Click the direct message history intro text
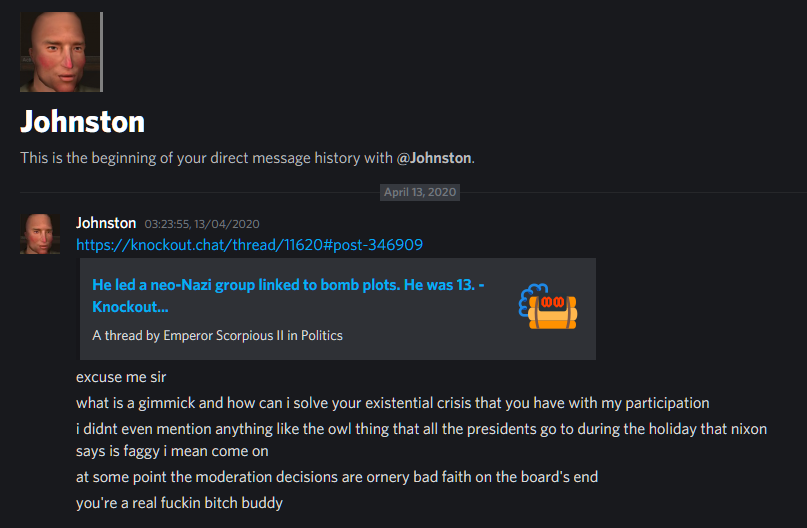This screenshot has height=528, width=807. click(x=247, y=157)
